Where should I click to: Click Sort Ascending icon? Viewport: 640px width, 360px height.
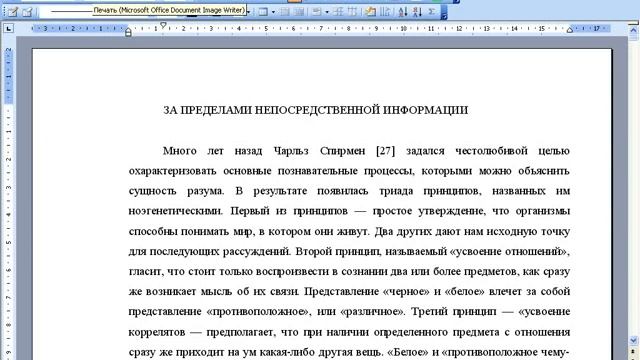[402, 12]
